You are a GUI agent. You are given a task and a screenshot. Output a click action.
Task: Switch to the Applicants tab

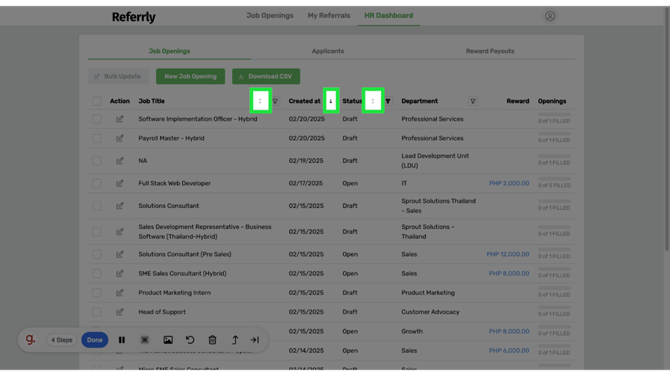[x=328, y=51]
